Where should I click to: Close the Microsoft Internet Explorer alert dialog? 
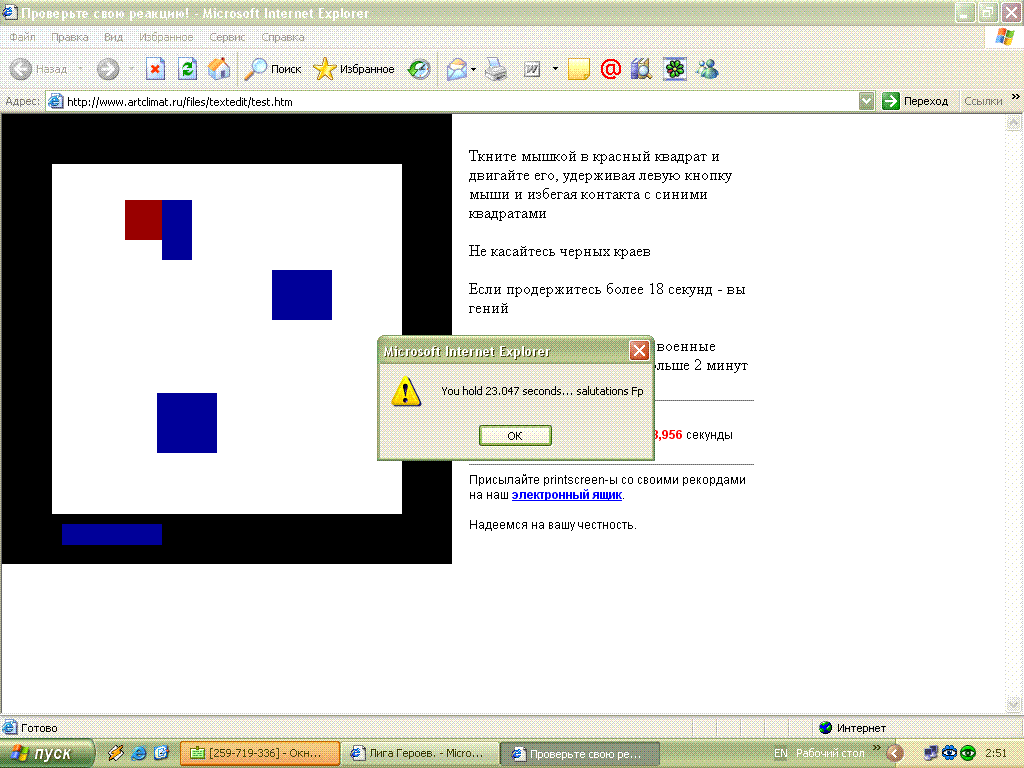pyautogui.click(x=639, y=351)
